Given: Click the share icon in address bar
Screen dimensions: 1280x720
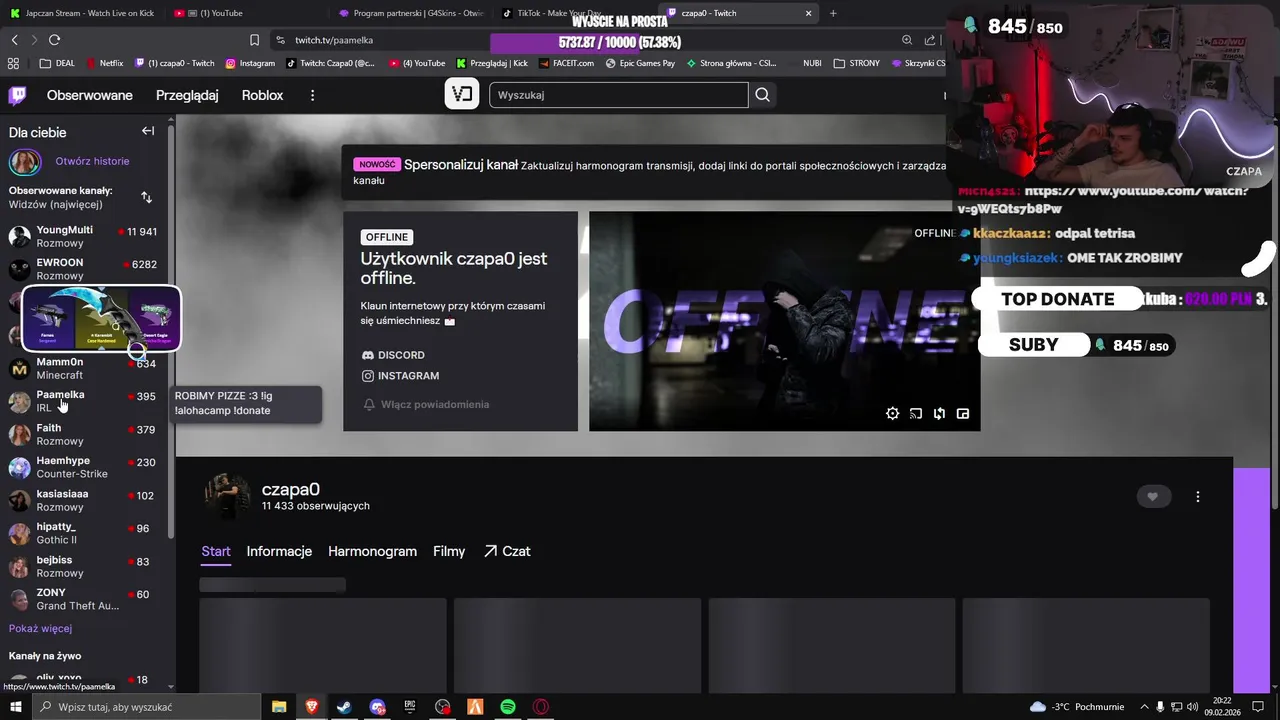Looking at the screenshot, I should (930, 40).
